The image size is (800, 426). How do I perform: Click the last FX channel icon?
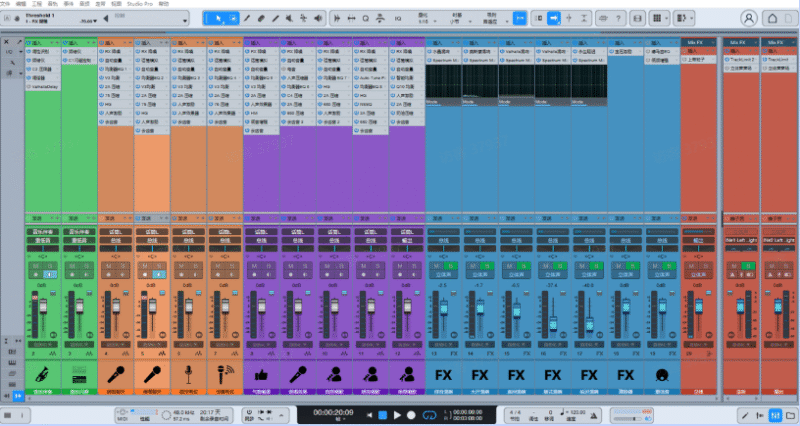(x=626, y=375)
